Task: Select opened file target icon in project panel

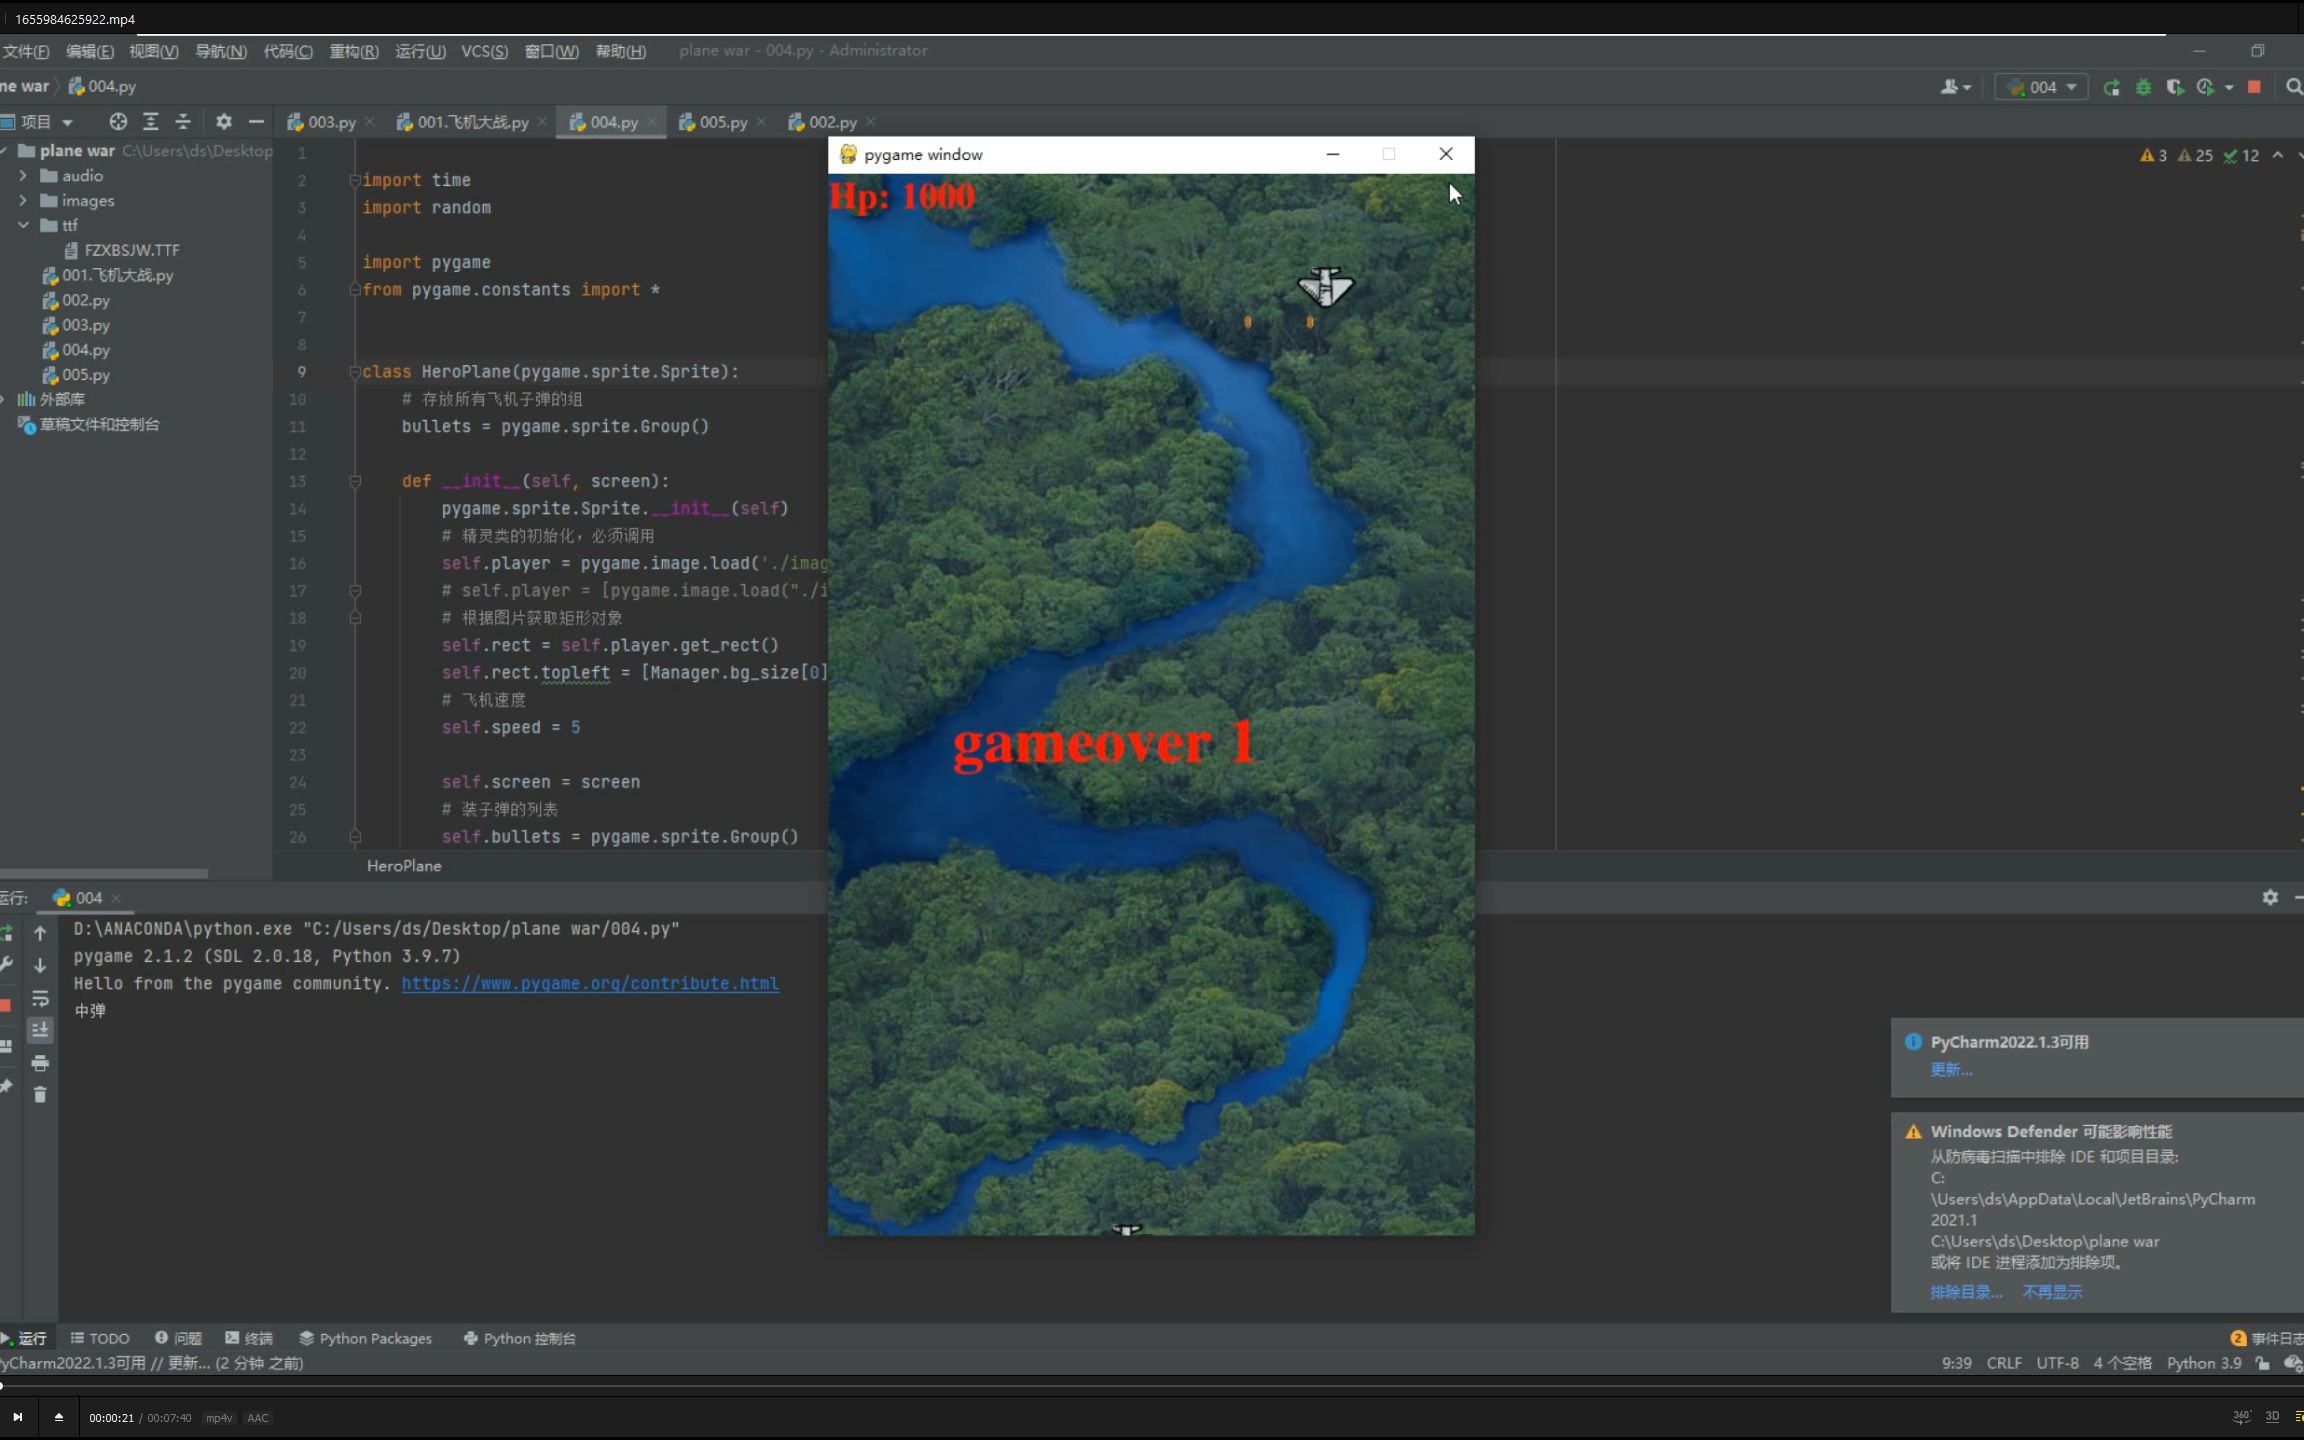Action: click(x=118, y=122)
